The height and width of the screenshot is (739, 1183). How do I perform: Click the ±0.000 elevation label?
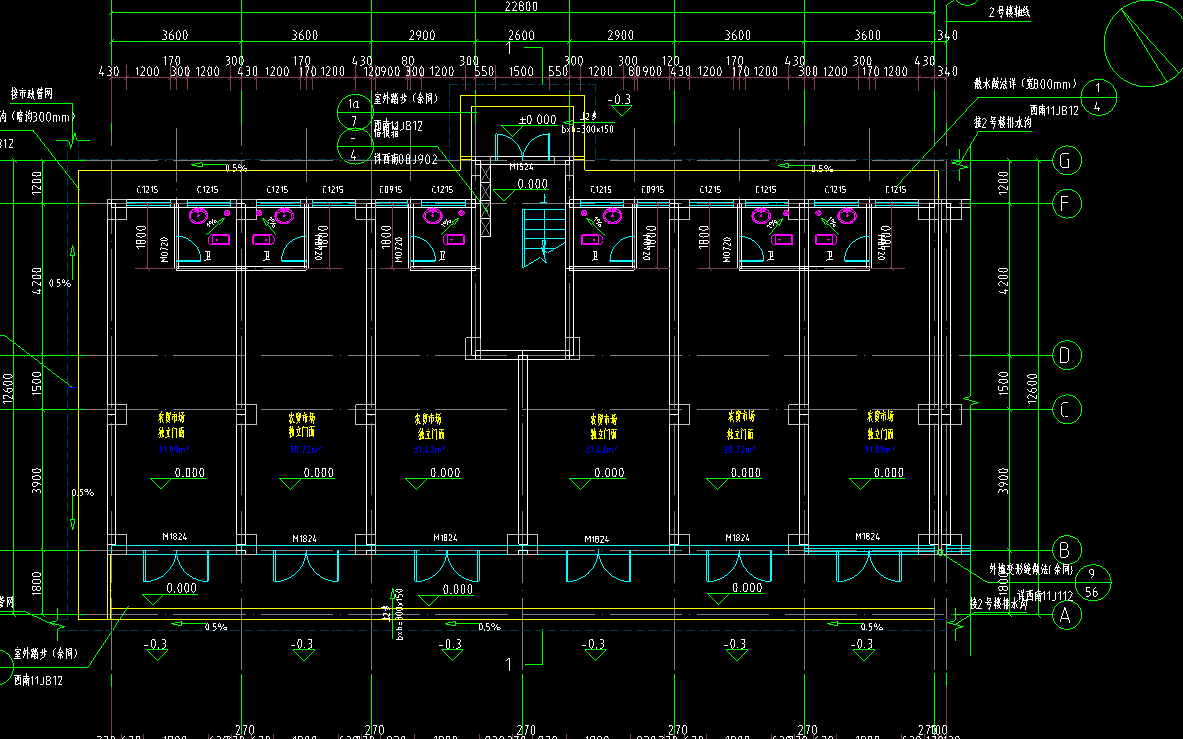pyautogui.click(x=538, y=120)
